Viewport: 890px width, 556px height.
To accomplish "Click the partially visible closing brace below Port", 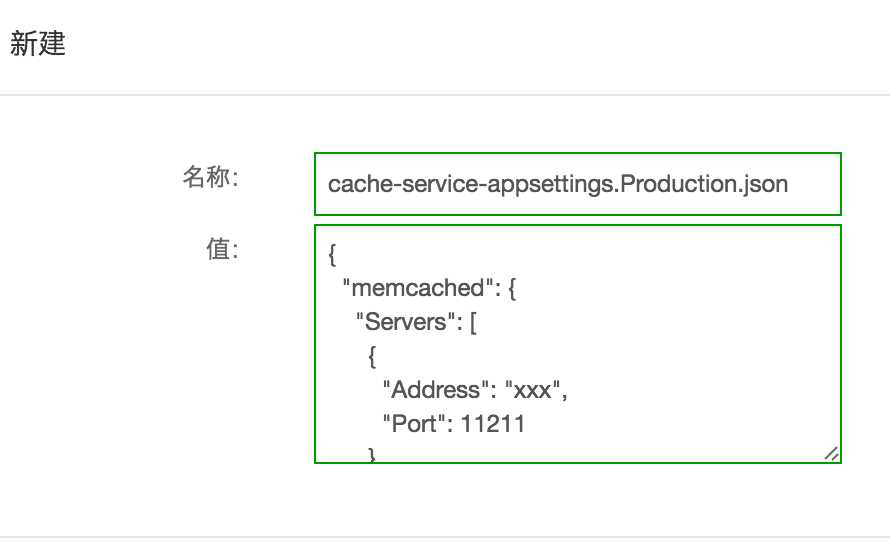I will [x=372, y=456].
